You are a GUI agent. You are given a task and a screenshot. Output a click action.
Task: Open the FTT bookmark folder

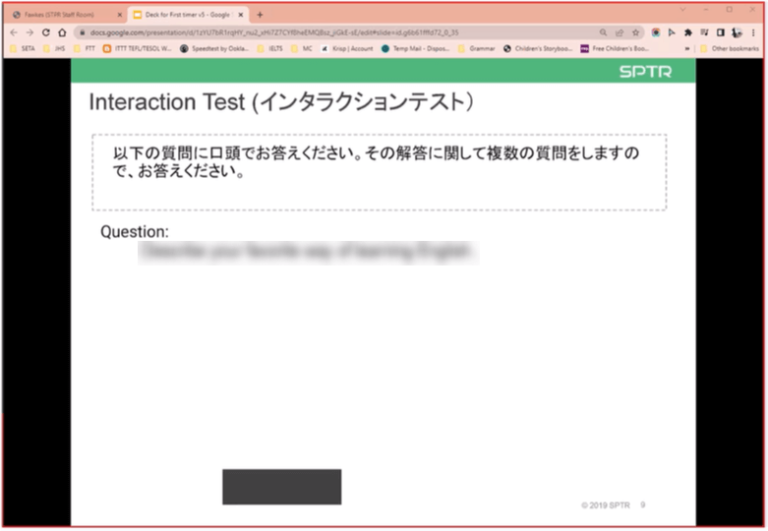pyautogui.click(x=85, y=48)
